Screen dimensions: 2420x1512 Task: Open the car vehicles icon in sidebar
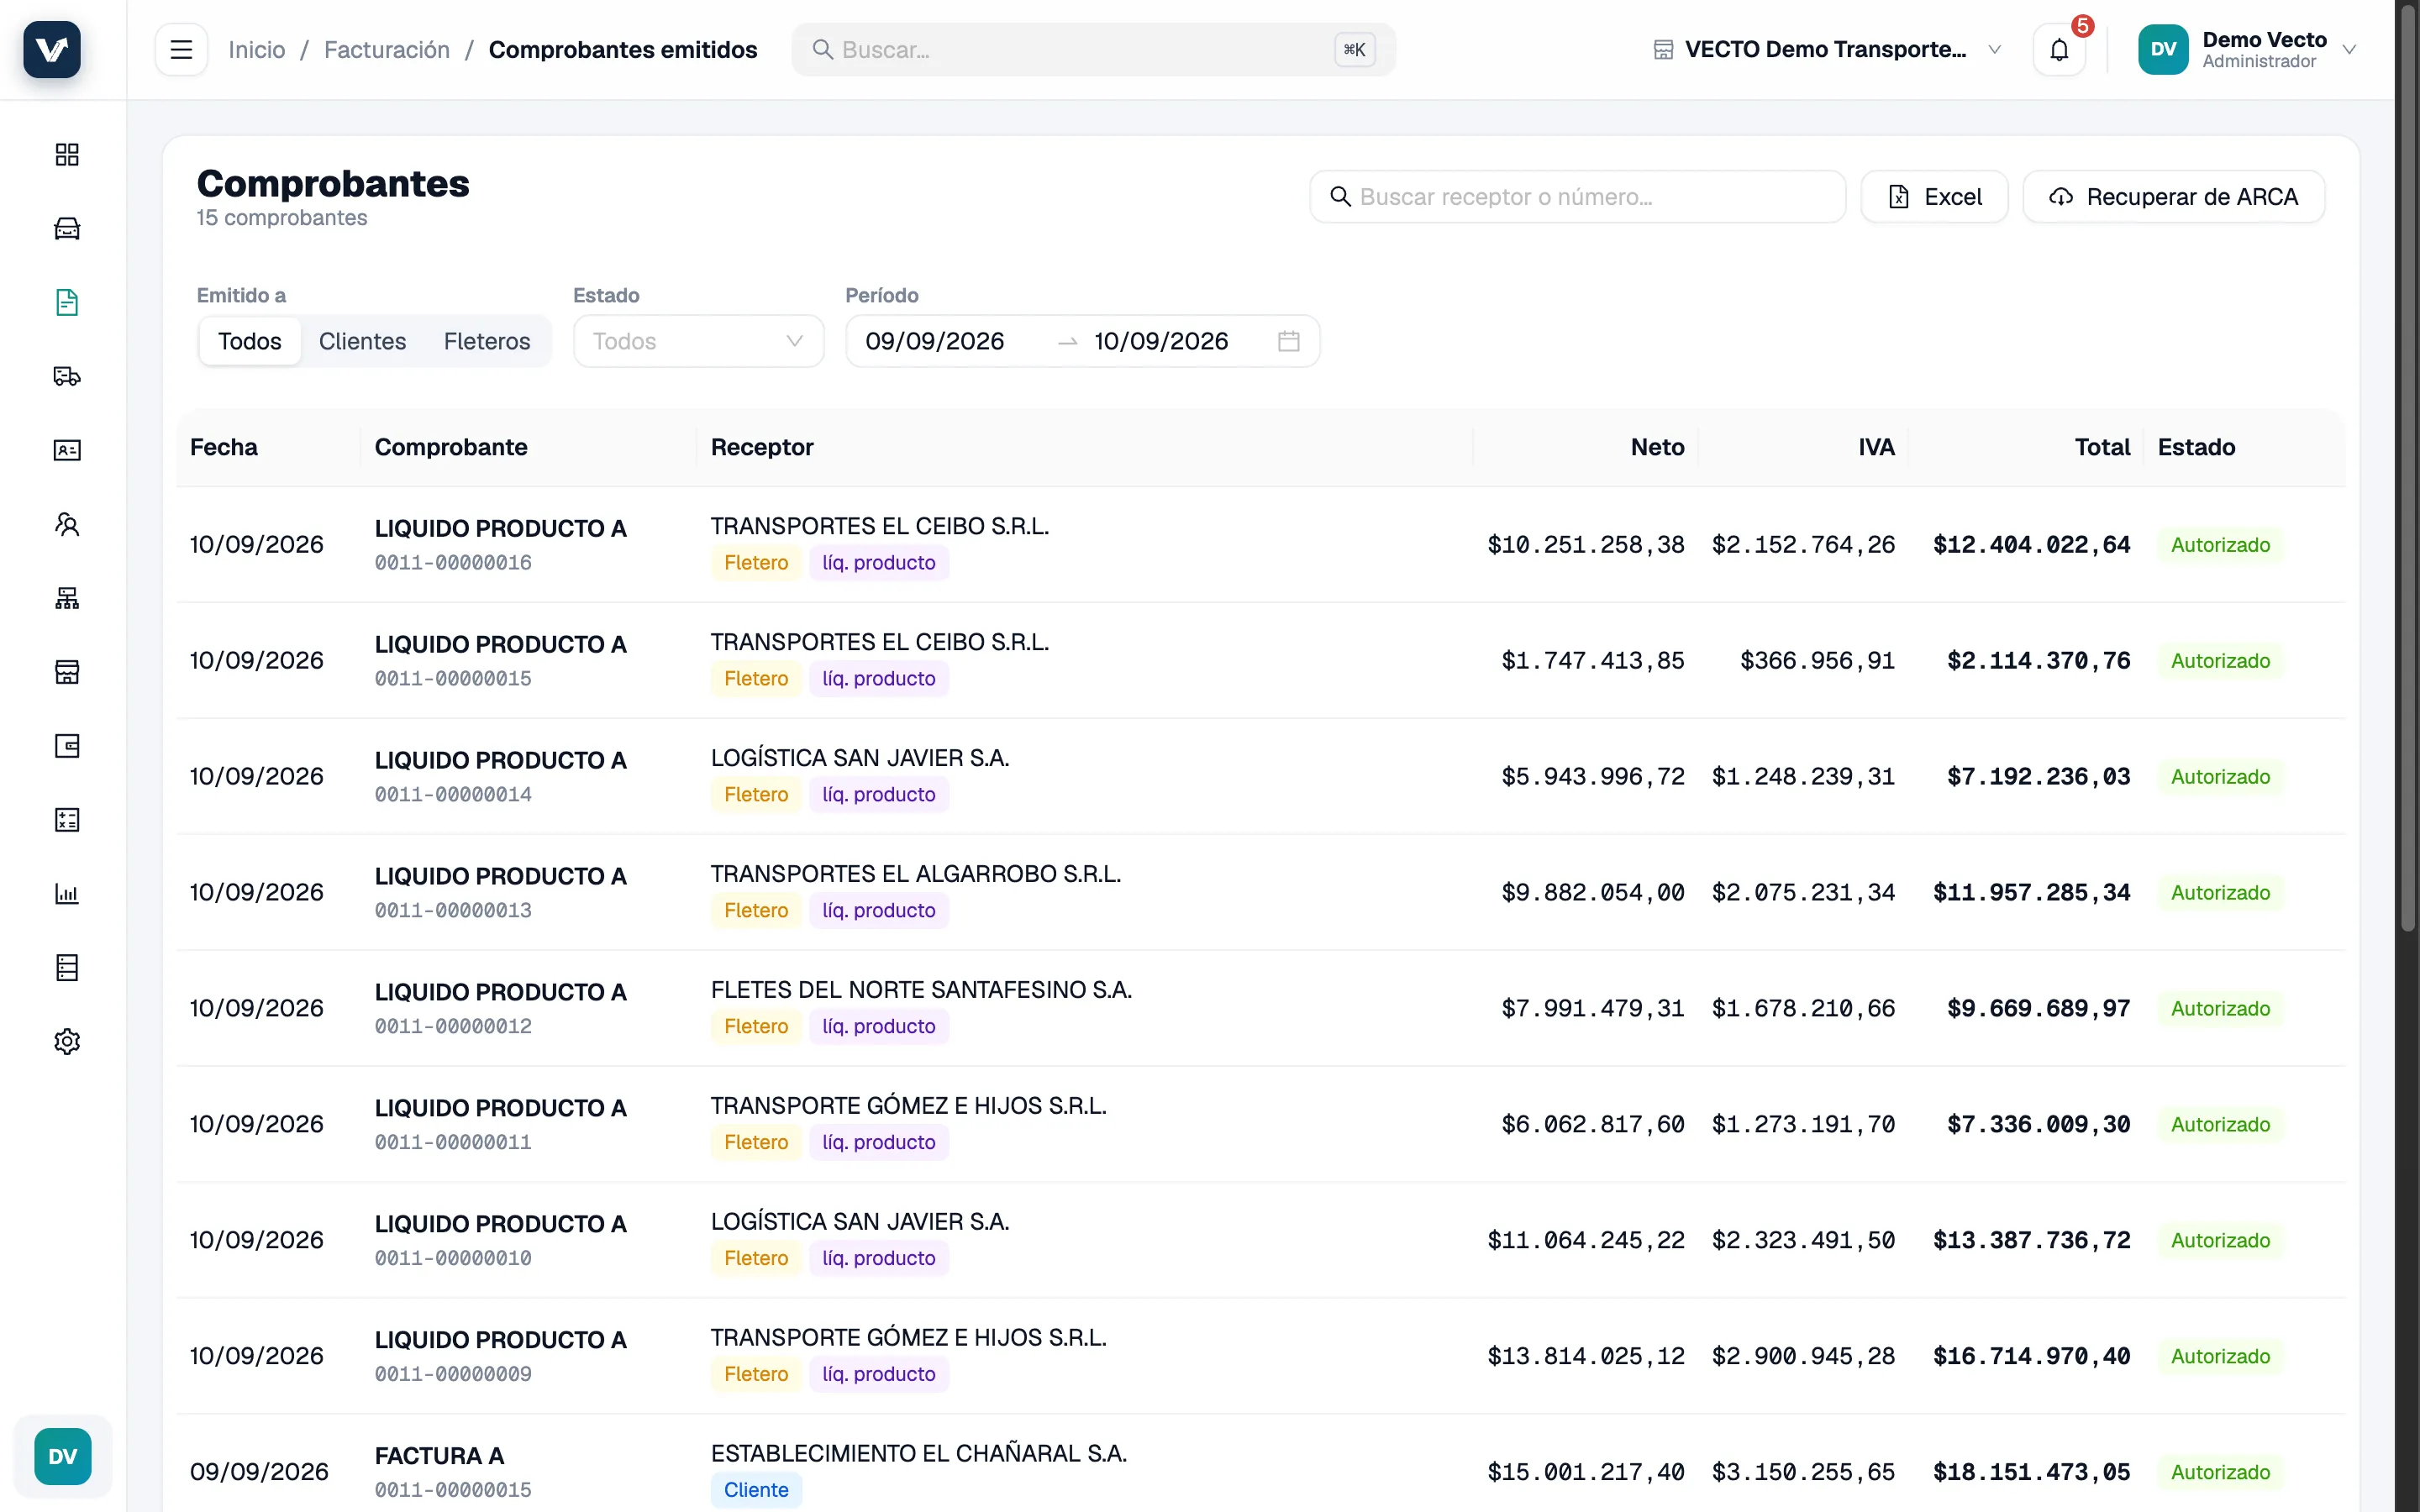[67, 228]
